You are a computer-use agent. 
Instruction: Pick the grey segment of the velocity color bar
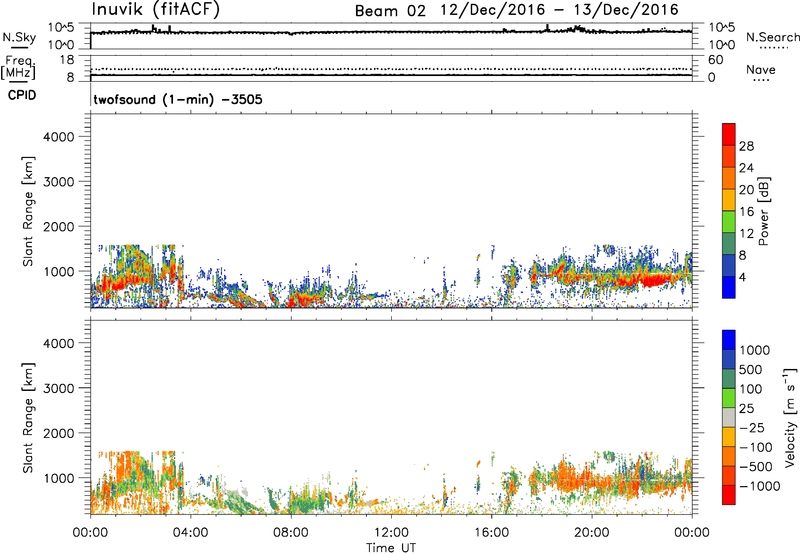729,417
